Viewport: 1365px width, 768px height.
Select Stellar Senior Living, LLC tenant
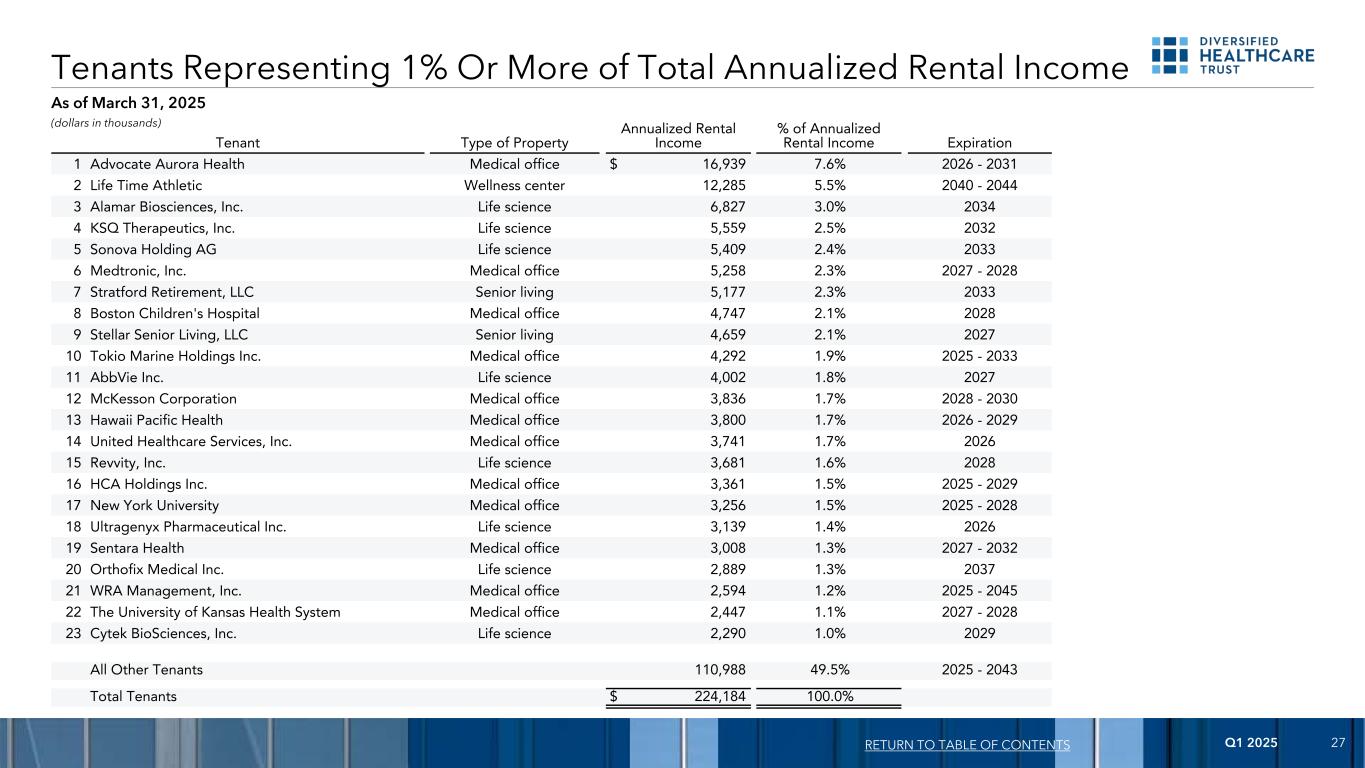(x=169, y=335)
